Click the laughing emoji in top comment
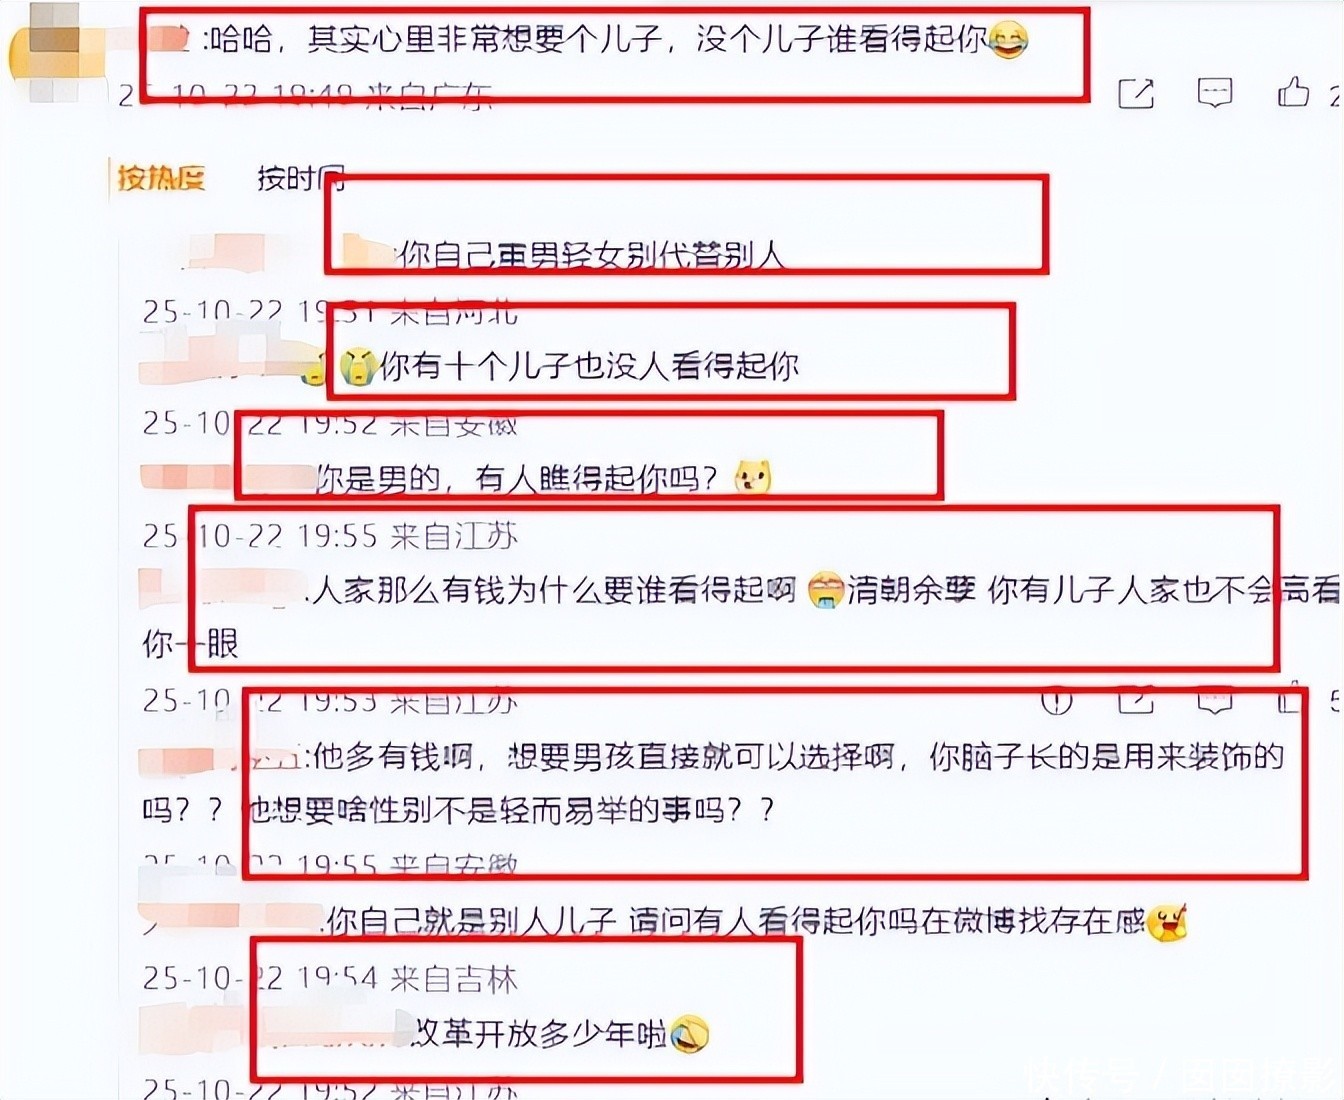Viewport: 1344px width, 1100px height. (x=1008, y=41)
